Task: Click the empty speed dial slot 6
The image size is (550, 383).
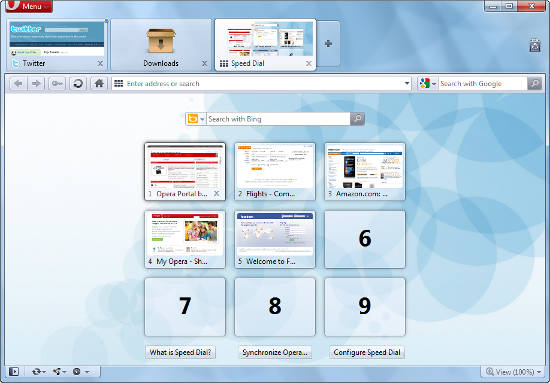Action: 365,239
